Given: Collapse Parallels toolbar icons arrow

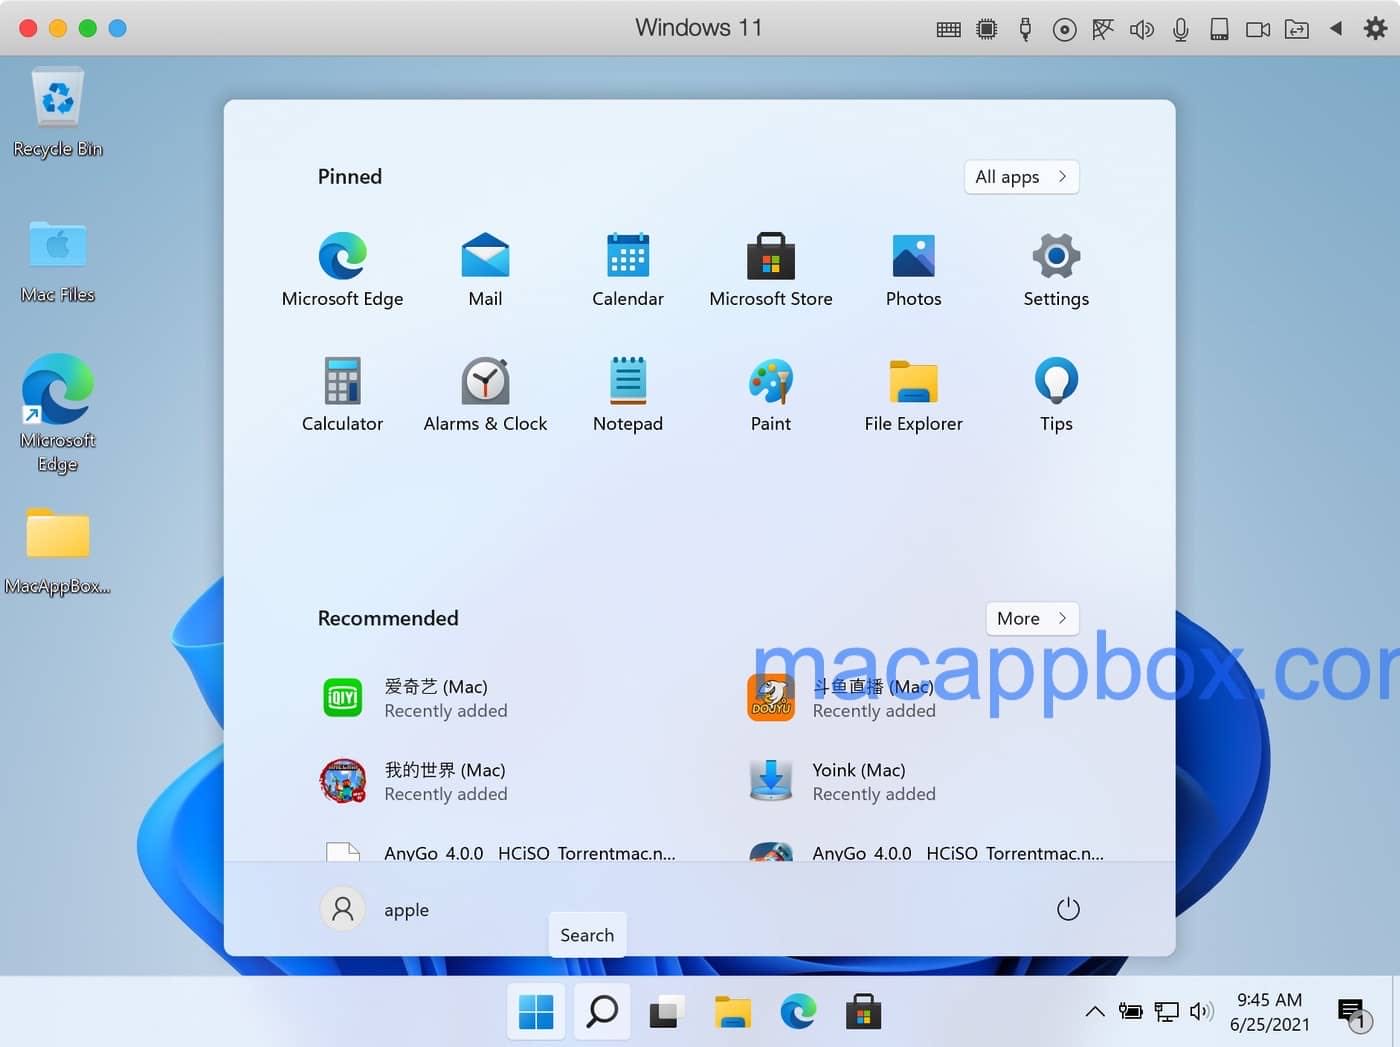Looking at the screenshot, I should coord(1336,29).
